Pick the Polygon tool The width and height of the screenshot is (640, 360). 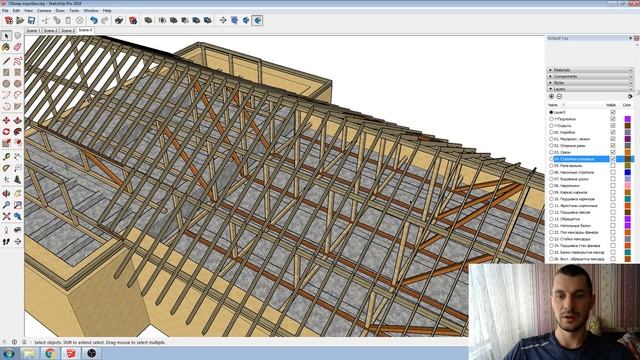click(18, 84)
